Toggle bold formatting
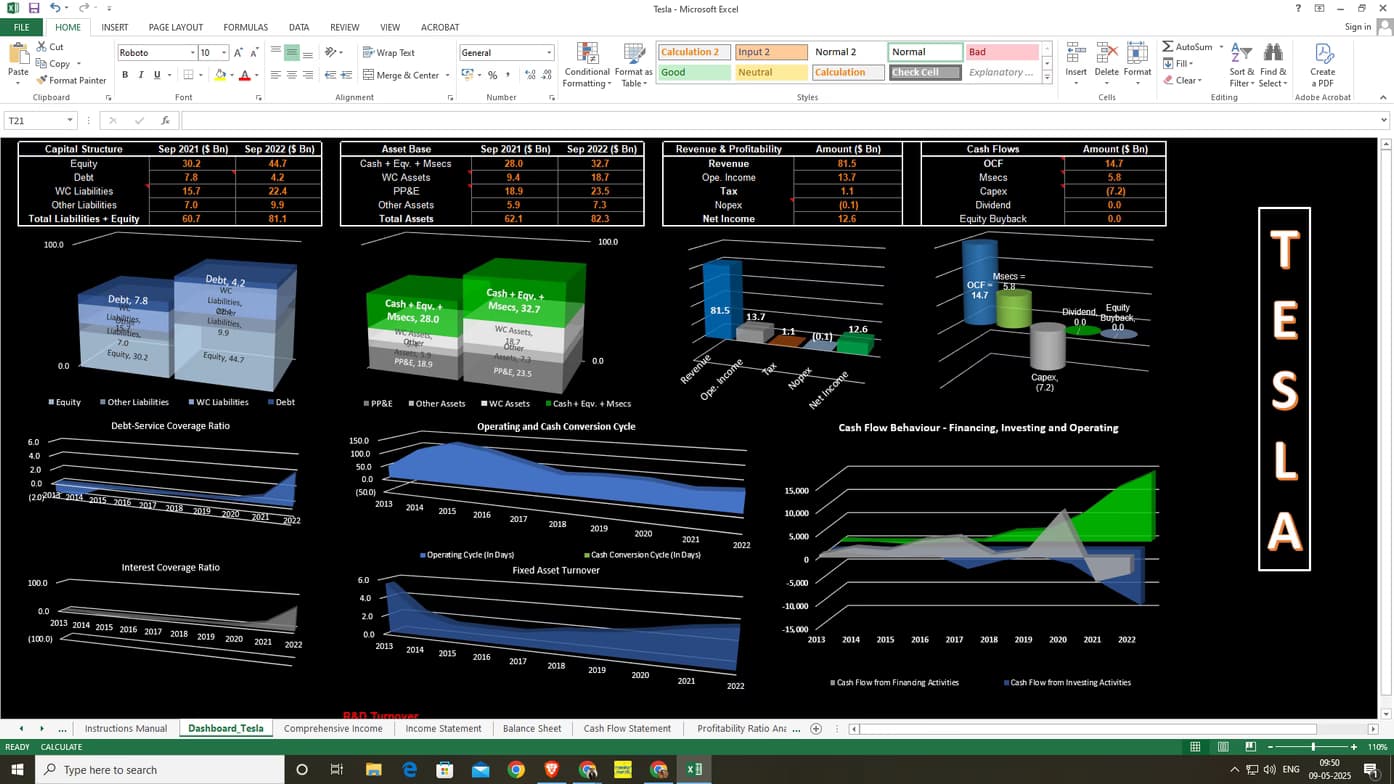This screenshot has height=784, width=1394. tap(125, 74)
